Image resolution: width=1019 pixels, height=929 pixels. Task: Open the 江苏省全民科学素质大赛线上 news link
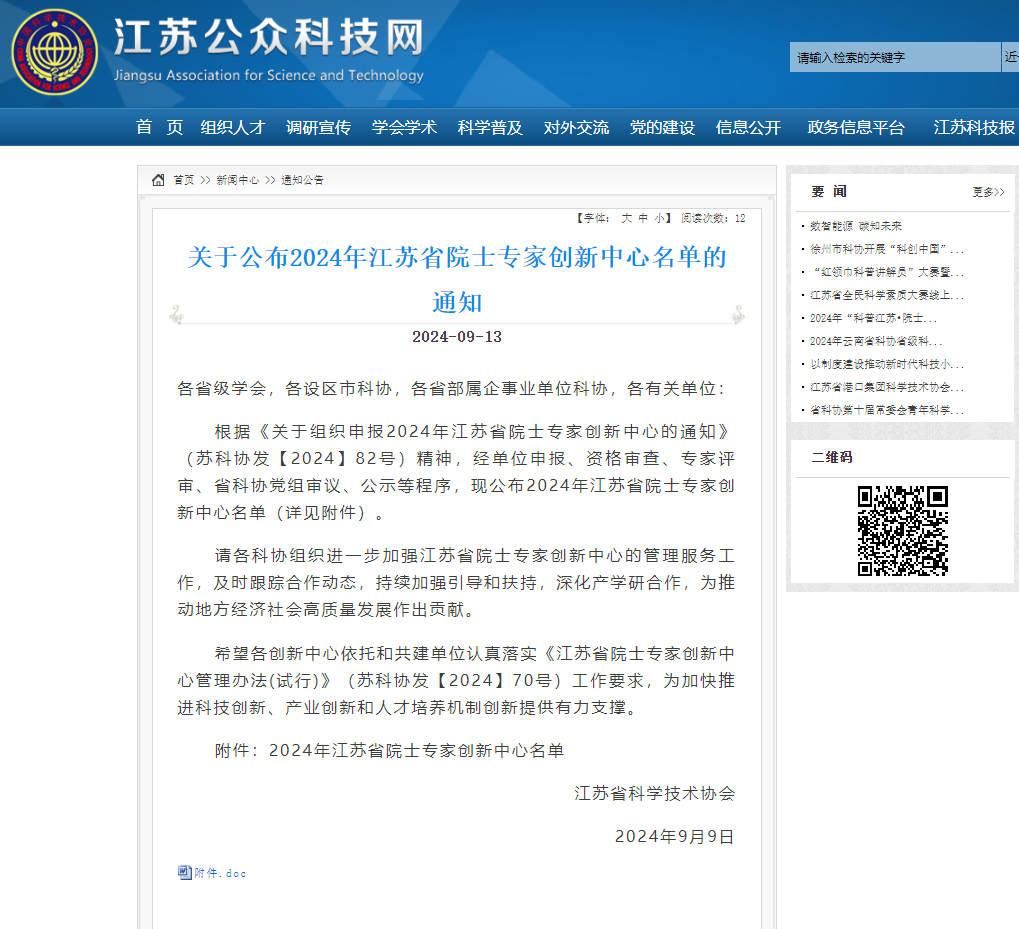(x=886, y=295)
